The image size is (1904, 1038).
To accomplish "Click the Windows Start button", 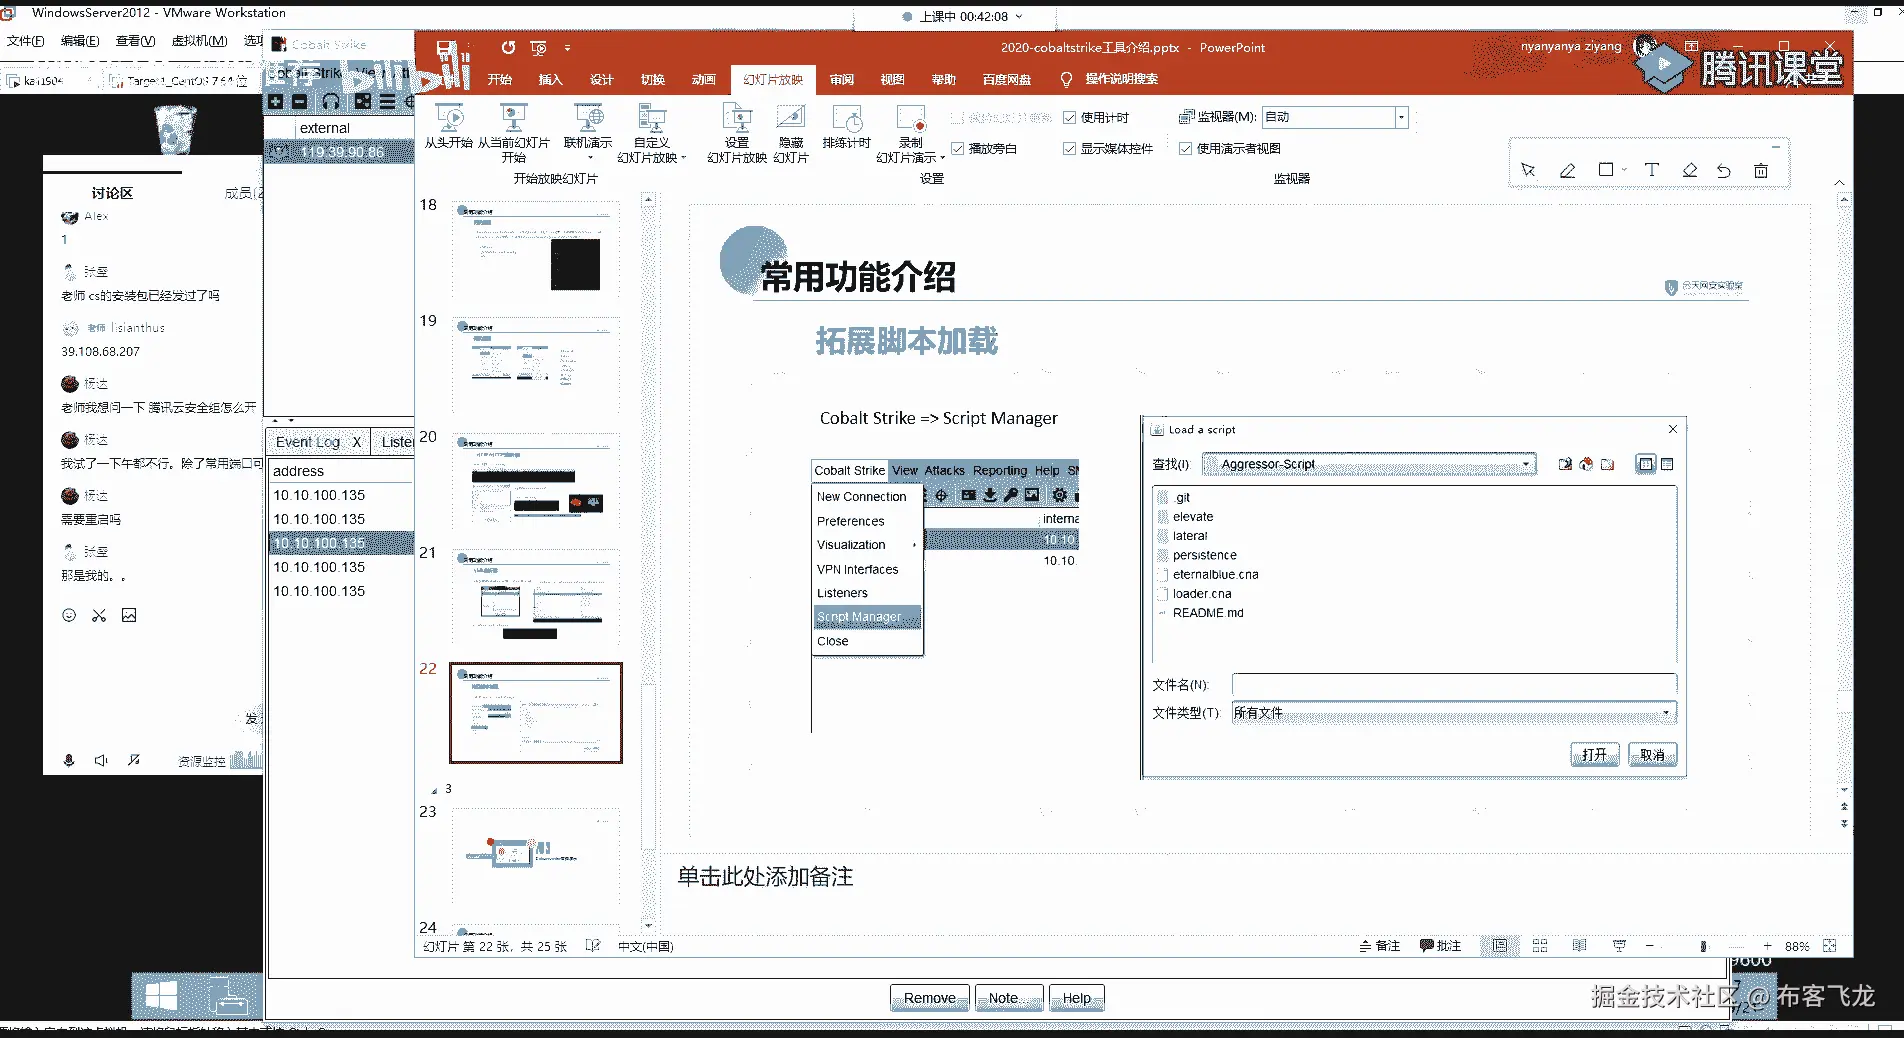I will coord(161,996).
